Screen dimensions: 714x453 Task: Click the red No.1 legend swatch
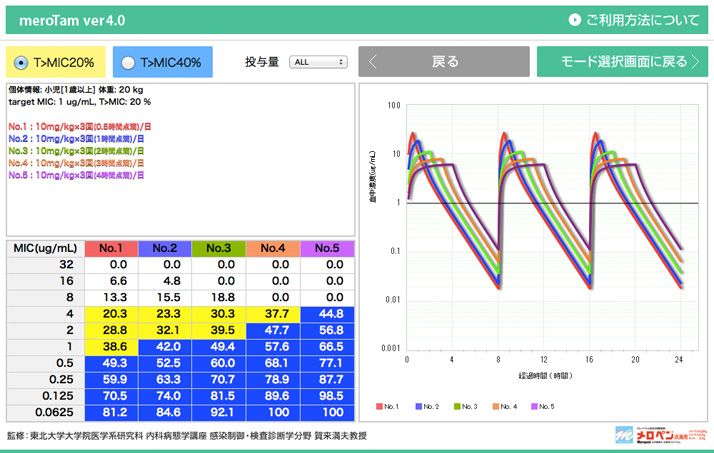[381, 406]
